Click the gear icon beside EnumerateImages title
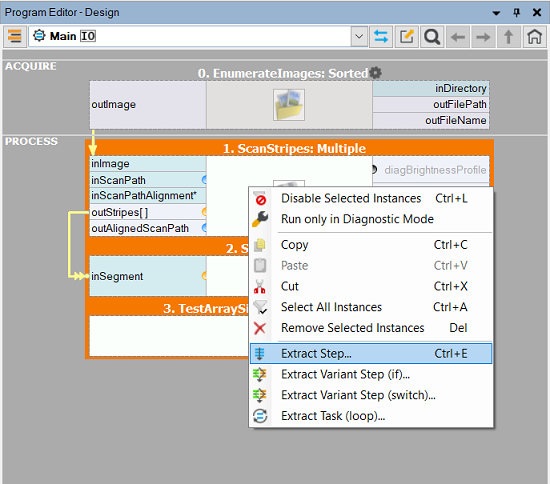This screenshot has height=484, width=550. click(375, 73)
